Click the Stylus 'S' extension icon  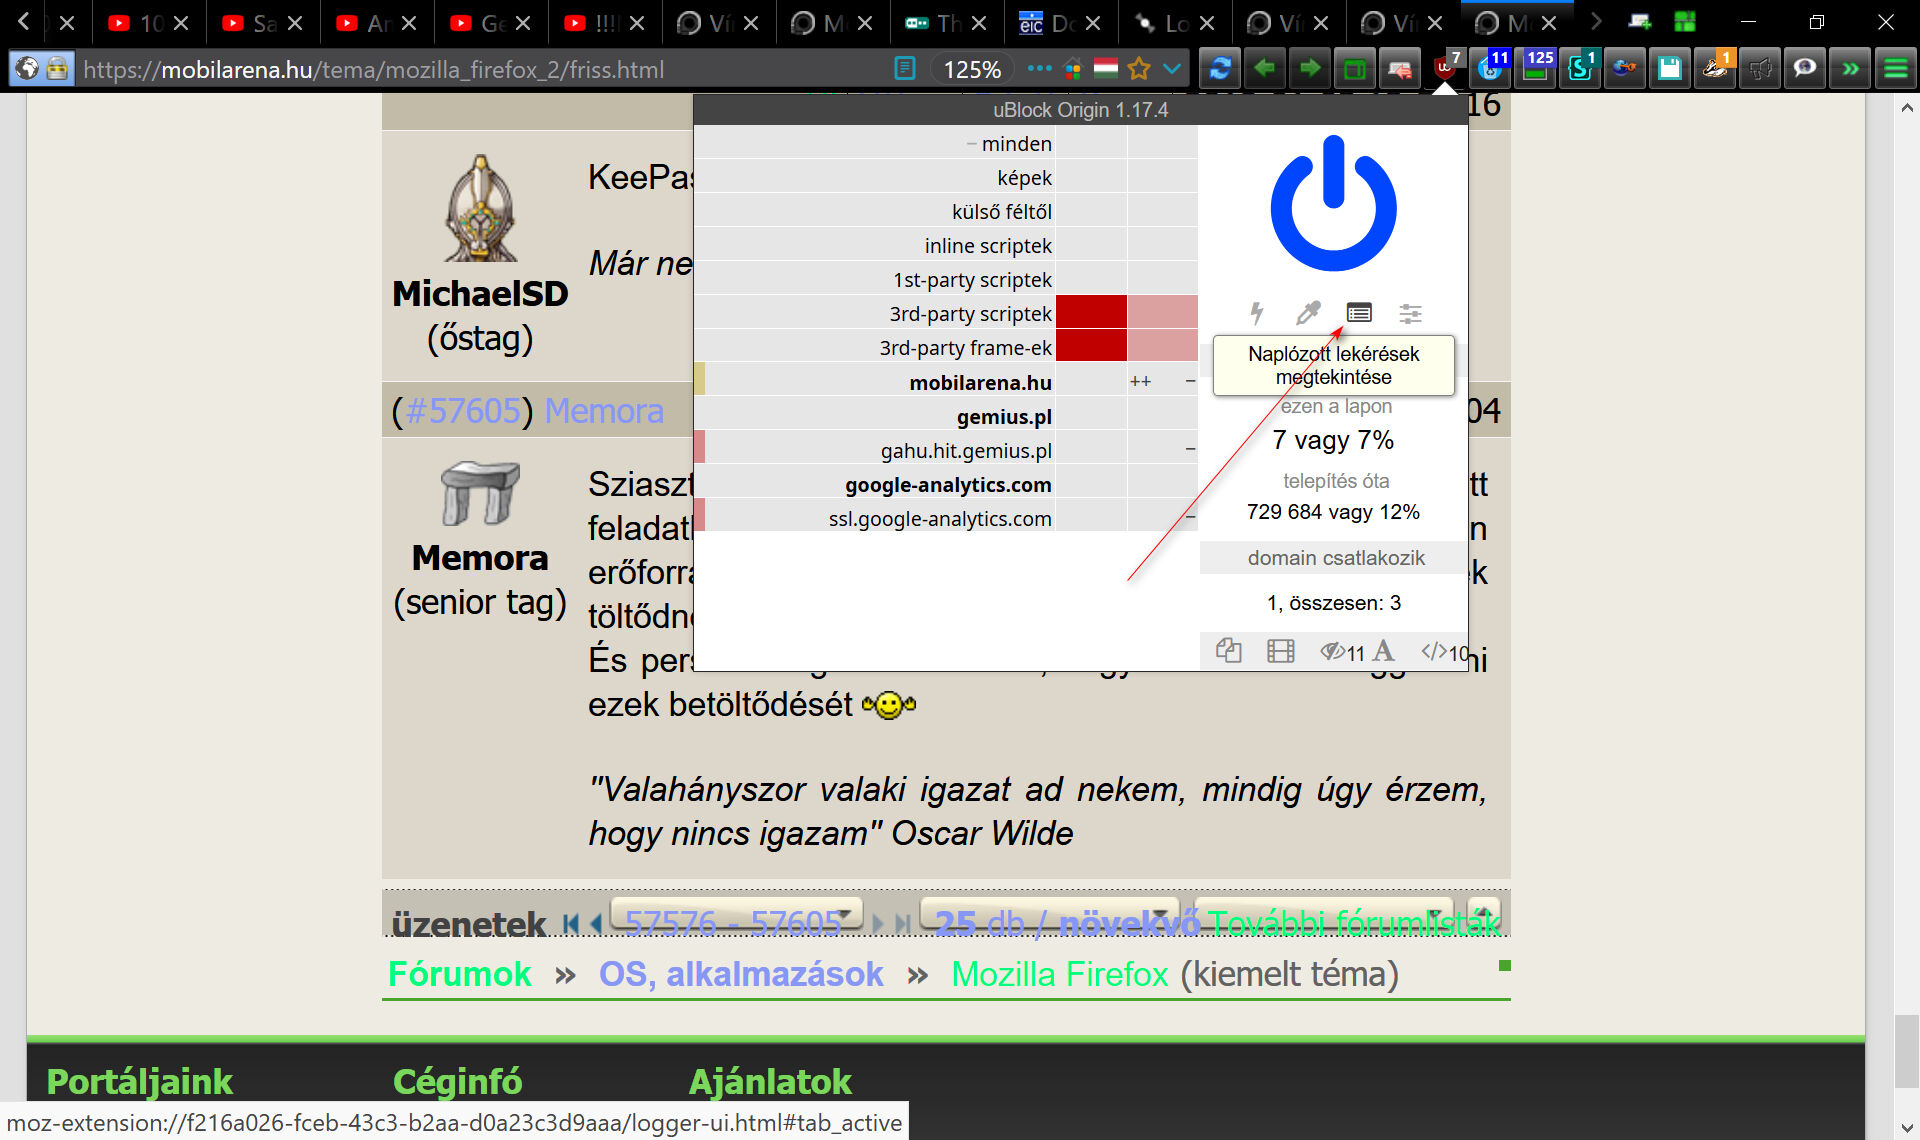click(x=1580, y=69)
